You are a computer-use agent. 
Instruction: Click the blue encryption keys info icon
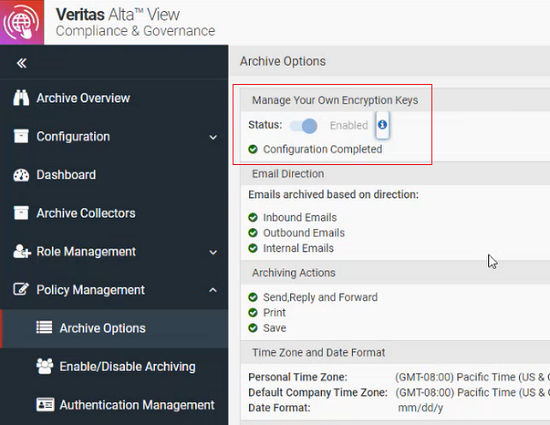[x=382, y=124]
